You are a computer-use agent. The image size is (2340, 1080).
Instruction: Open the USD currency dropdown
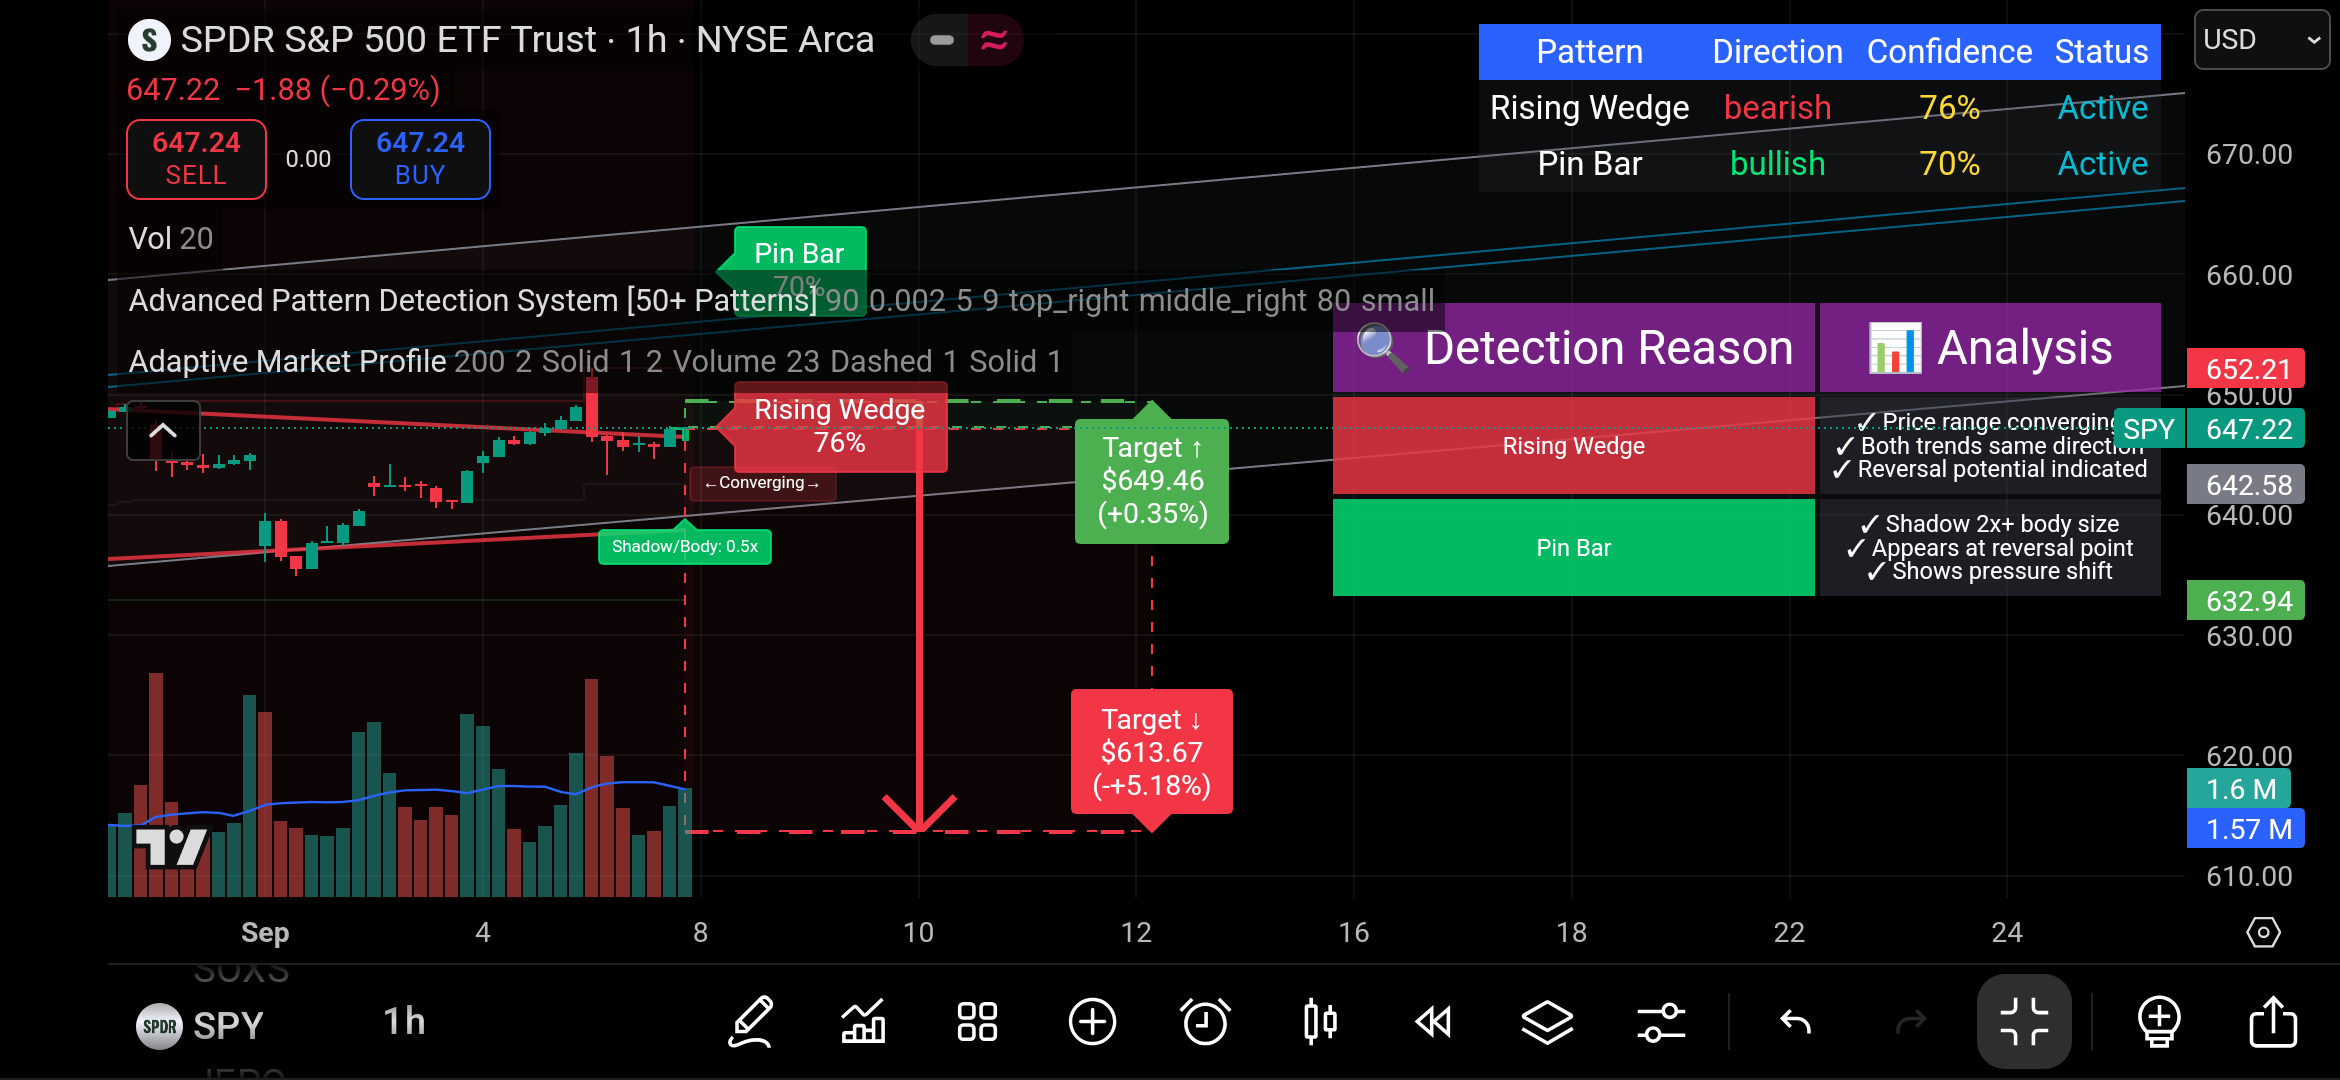[x=2261, y=40]
